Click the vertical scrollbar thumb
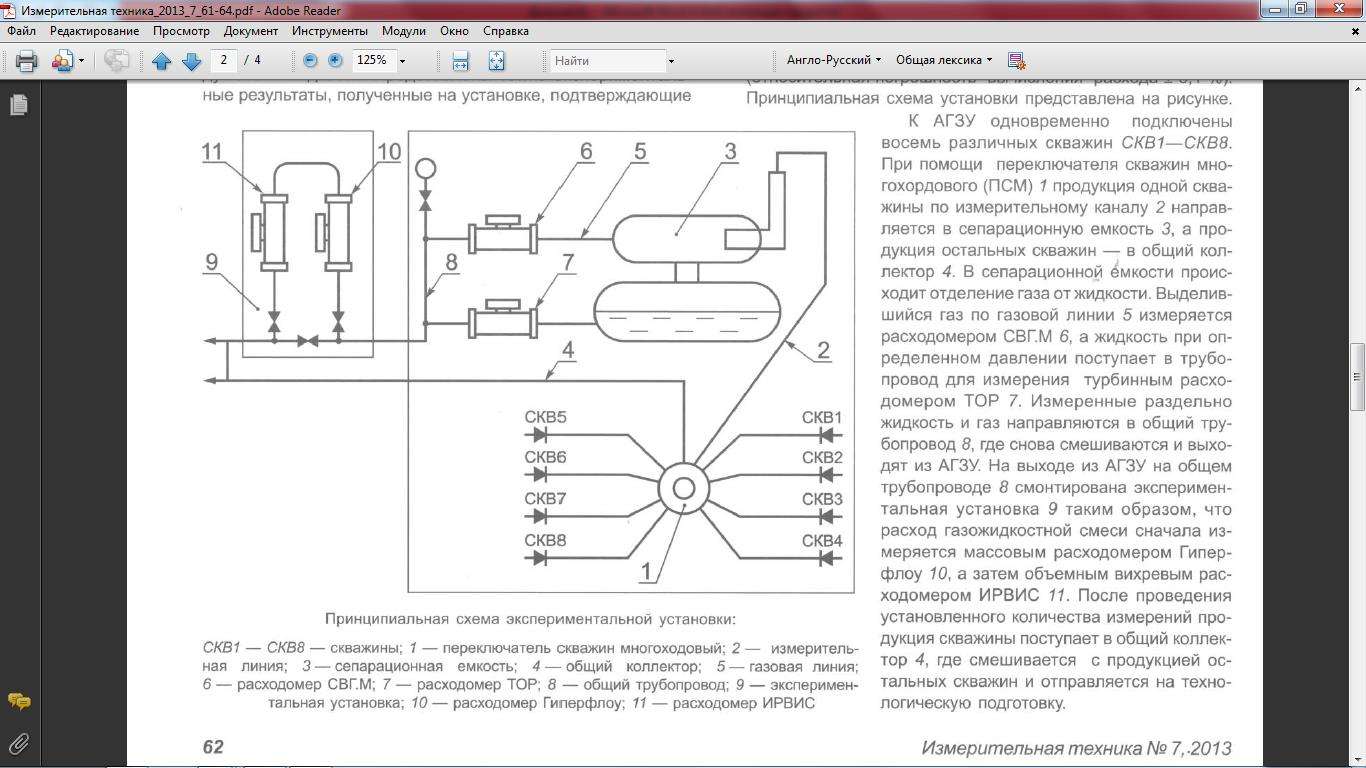Viewport: 1366px width, 768px height. click(1357, 377)
